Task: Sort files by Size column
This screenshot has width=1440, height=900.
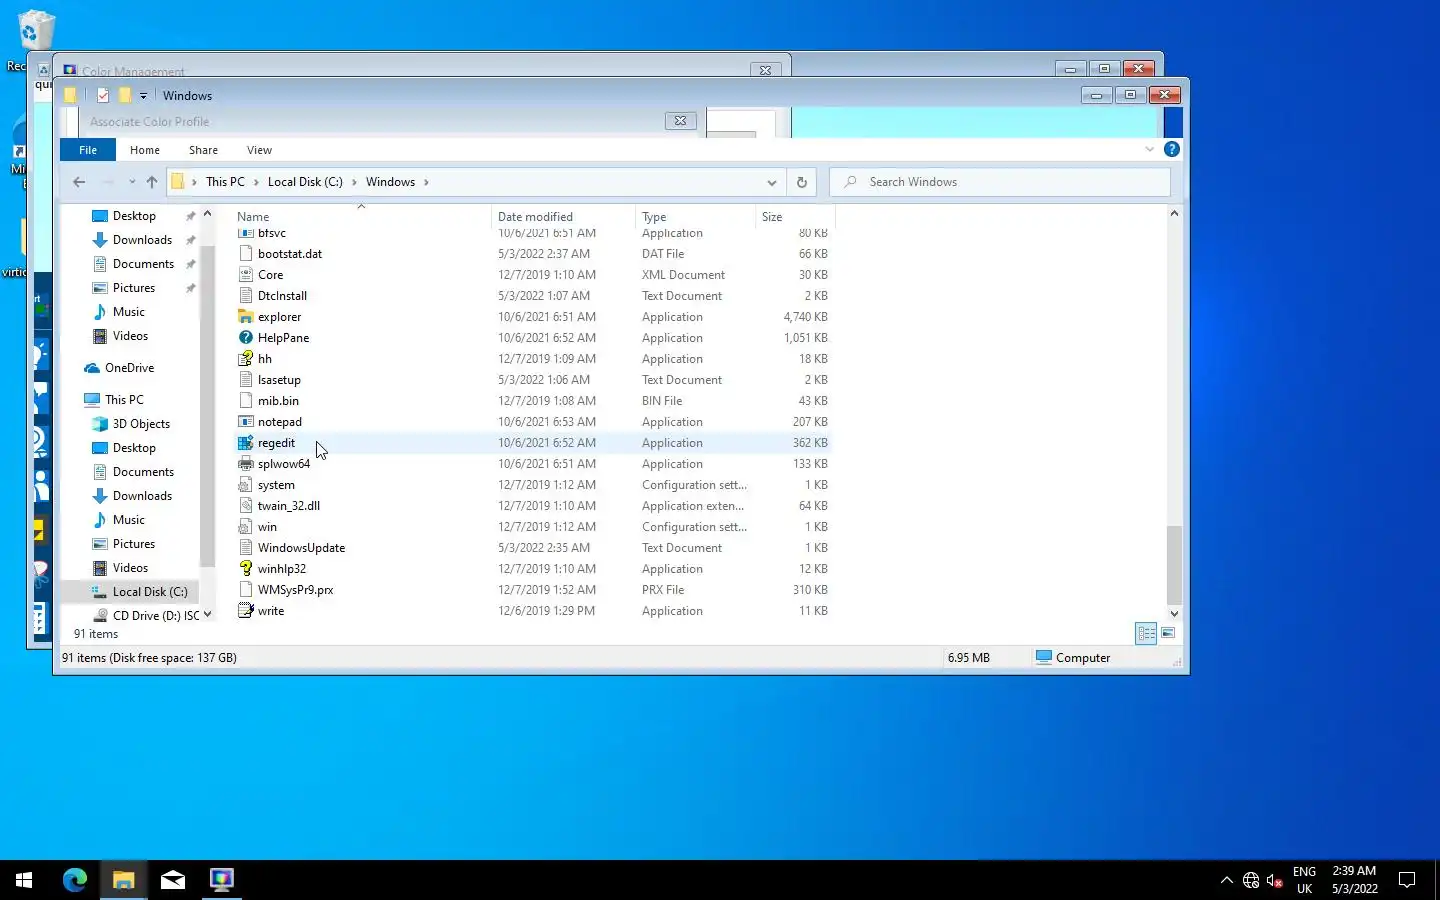Action: (794, 216)
